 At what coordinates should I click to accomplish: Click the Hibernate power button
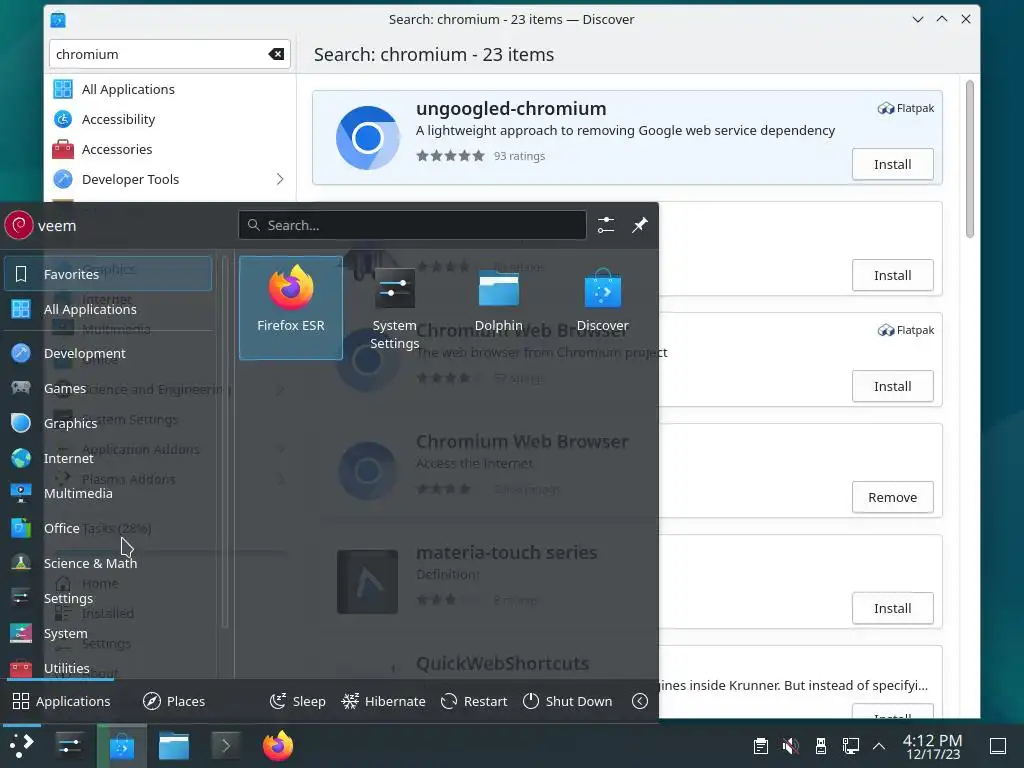point(383,701)
